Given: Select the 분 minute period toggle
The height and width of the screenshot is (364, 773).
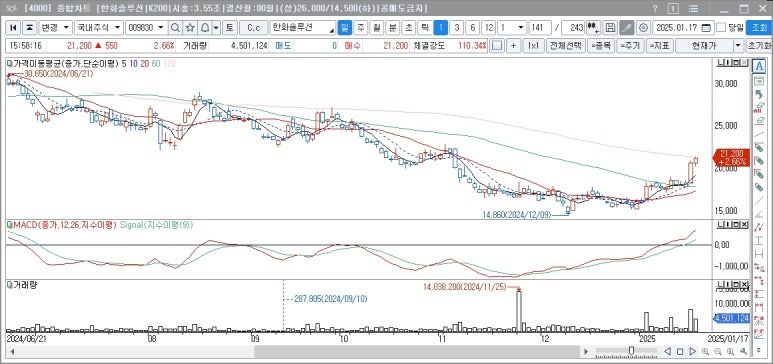Looking at the screenshot, I should [x=393, y=28].
